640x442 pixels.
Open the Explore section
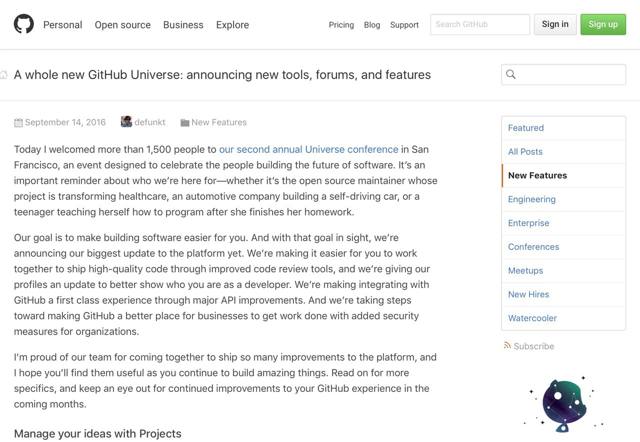[233, 25]
